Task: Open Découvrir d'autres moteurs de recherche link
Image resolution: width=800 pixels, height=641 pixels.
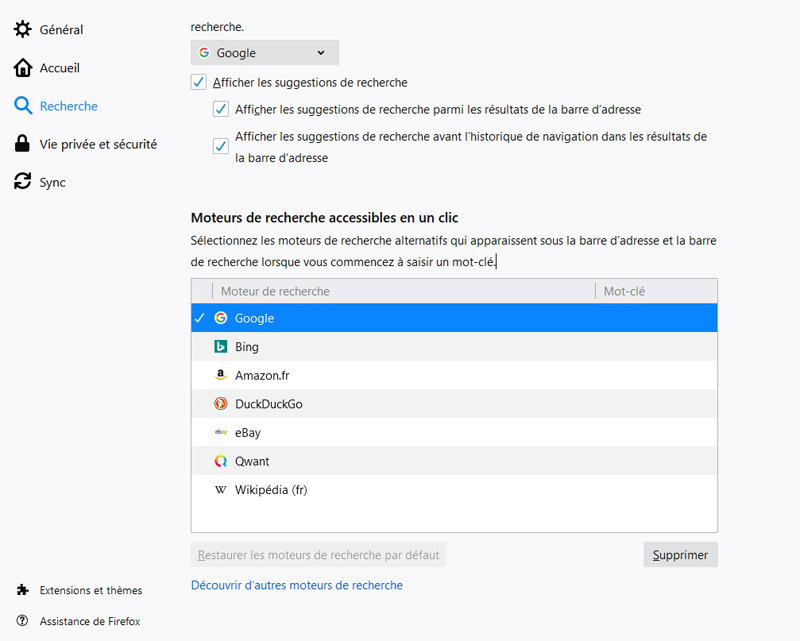Action: tap(297, 585)
